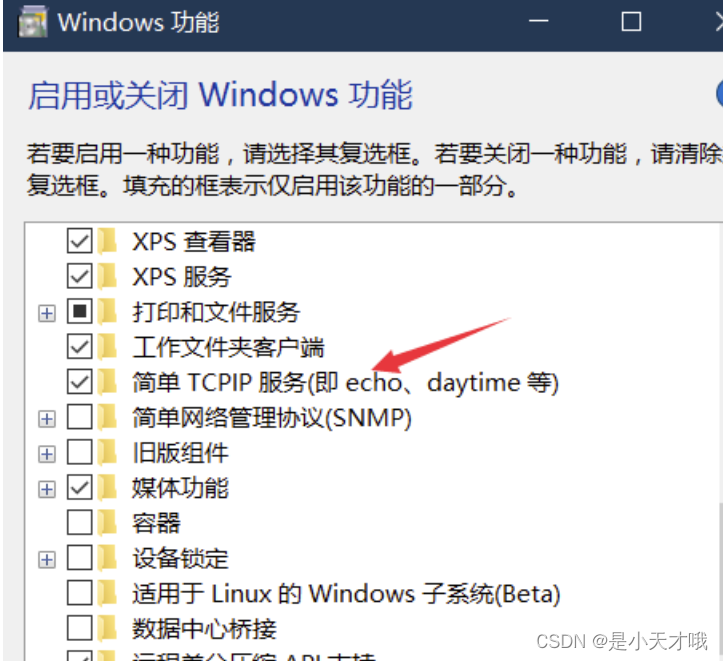The height and width of the screenshot is (661, 723).
Task: Minimize the Windows 功能 window
Action: click(x=538, y=21)
